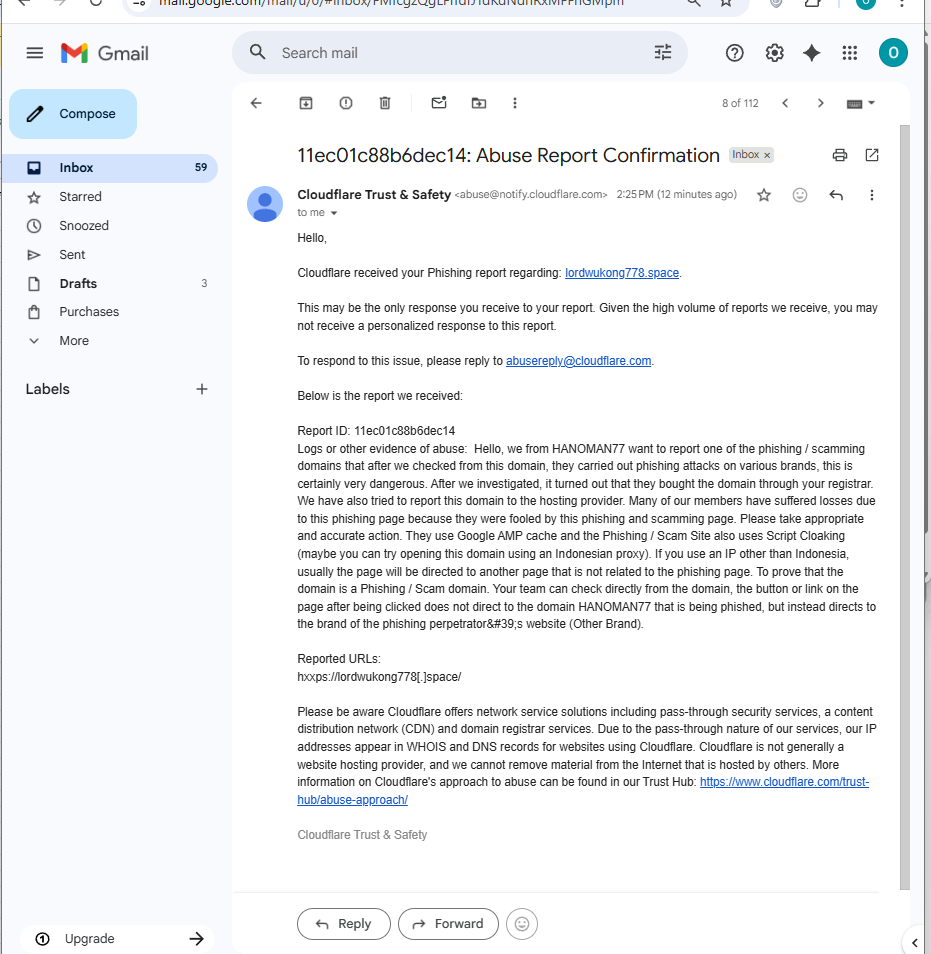Screen dimensions: 931x954
Task: Open Gemini sparkle icon
Action: point(811,53)
